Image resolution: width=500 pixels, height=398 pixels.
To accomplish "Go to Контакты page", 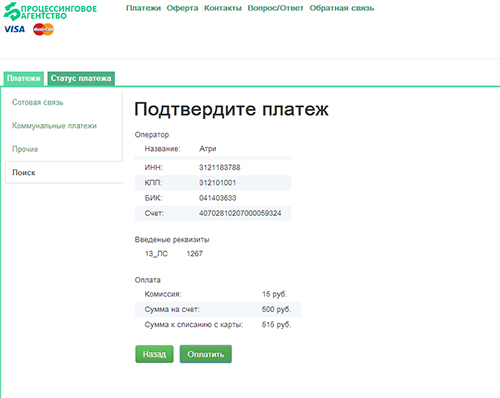I will pyautogui.click(x=223, y=8).
